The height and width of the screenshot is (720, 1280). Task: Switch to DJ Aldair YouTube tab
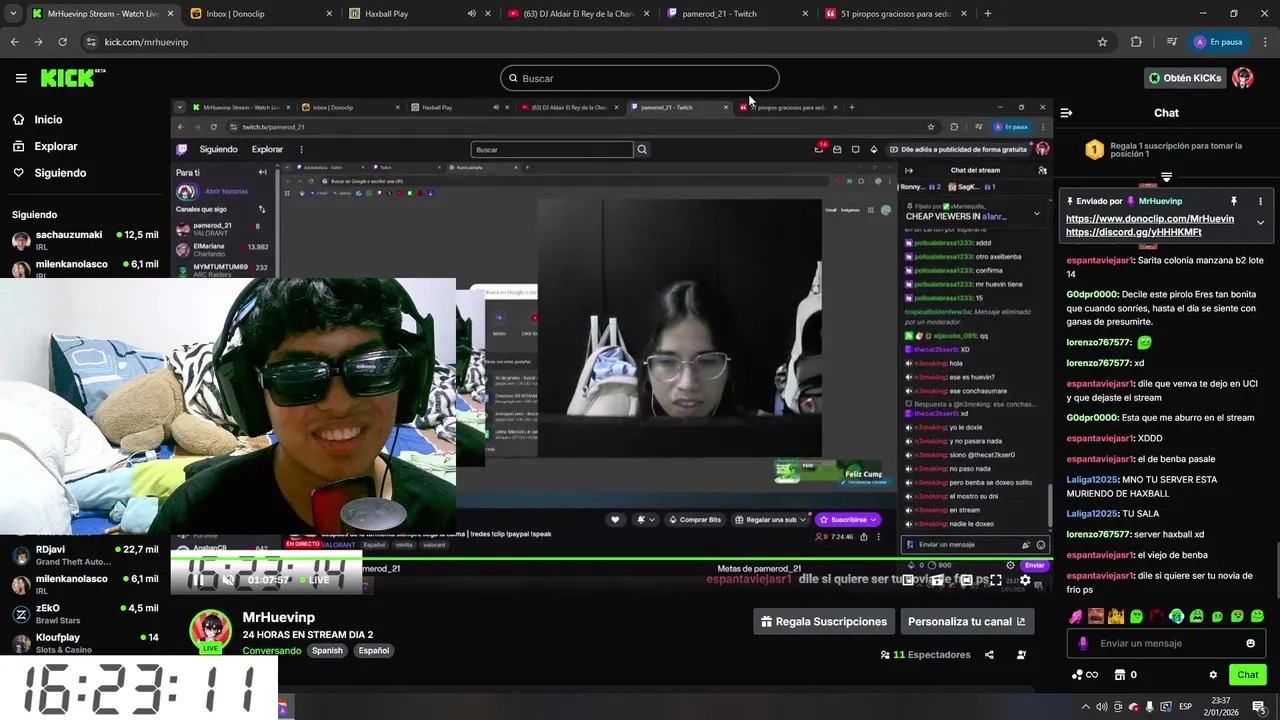[x=578, y=14]
